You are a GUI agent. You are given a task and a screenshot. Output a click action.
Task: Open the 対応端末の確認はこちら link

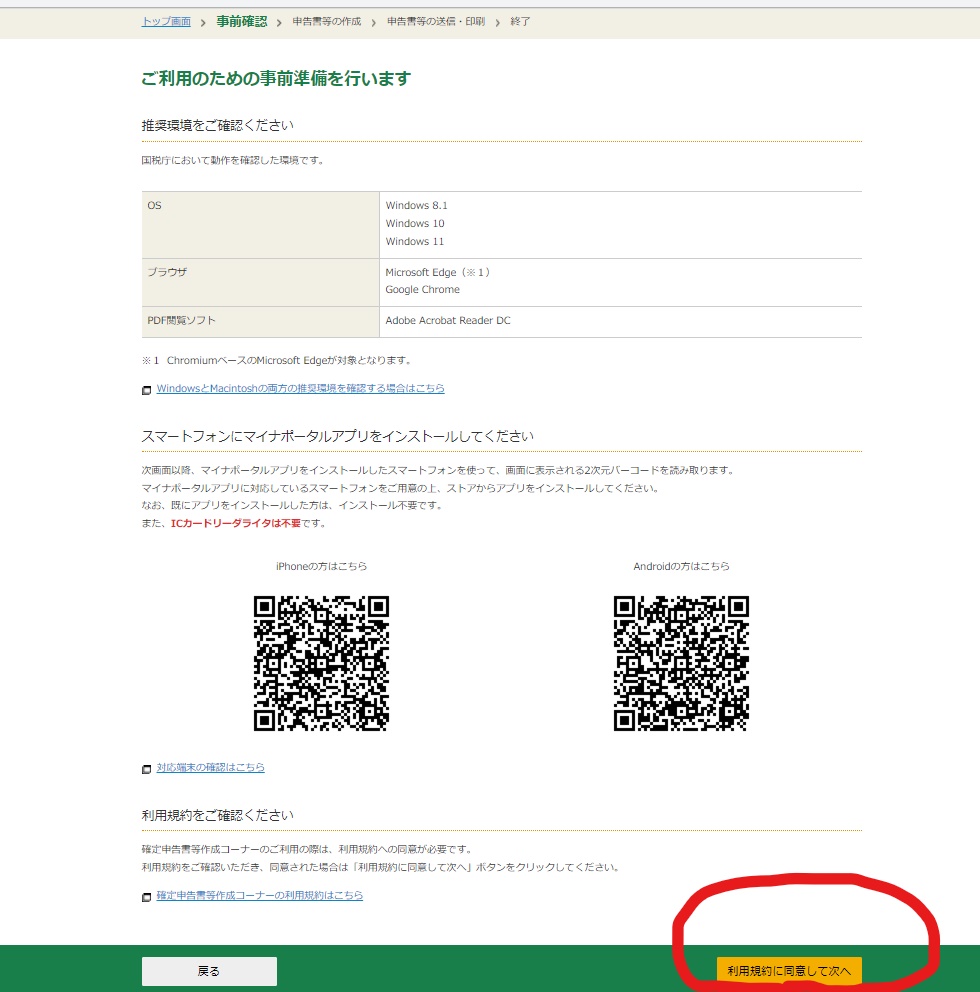click(x=211, y=767)
